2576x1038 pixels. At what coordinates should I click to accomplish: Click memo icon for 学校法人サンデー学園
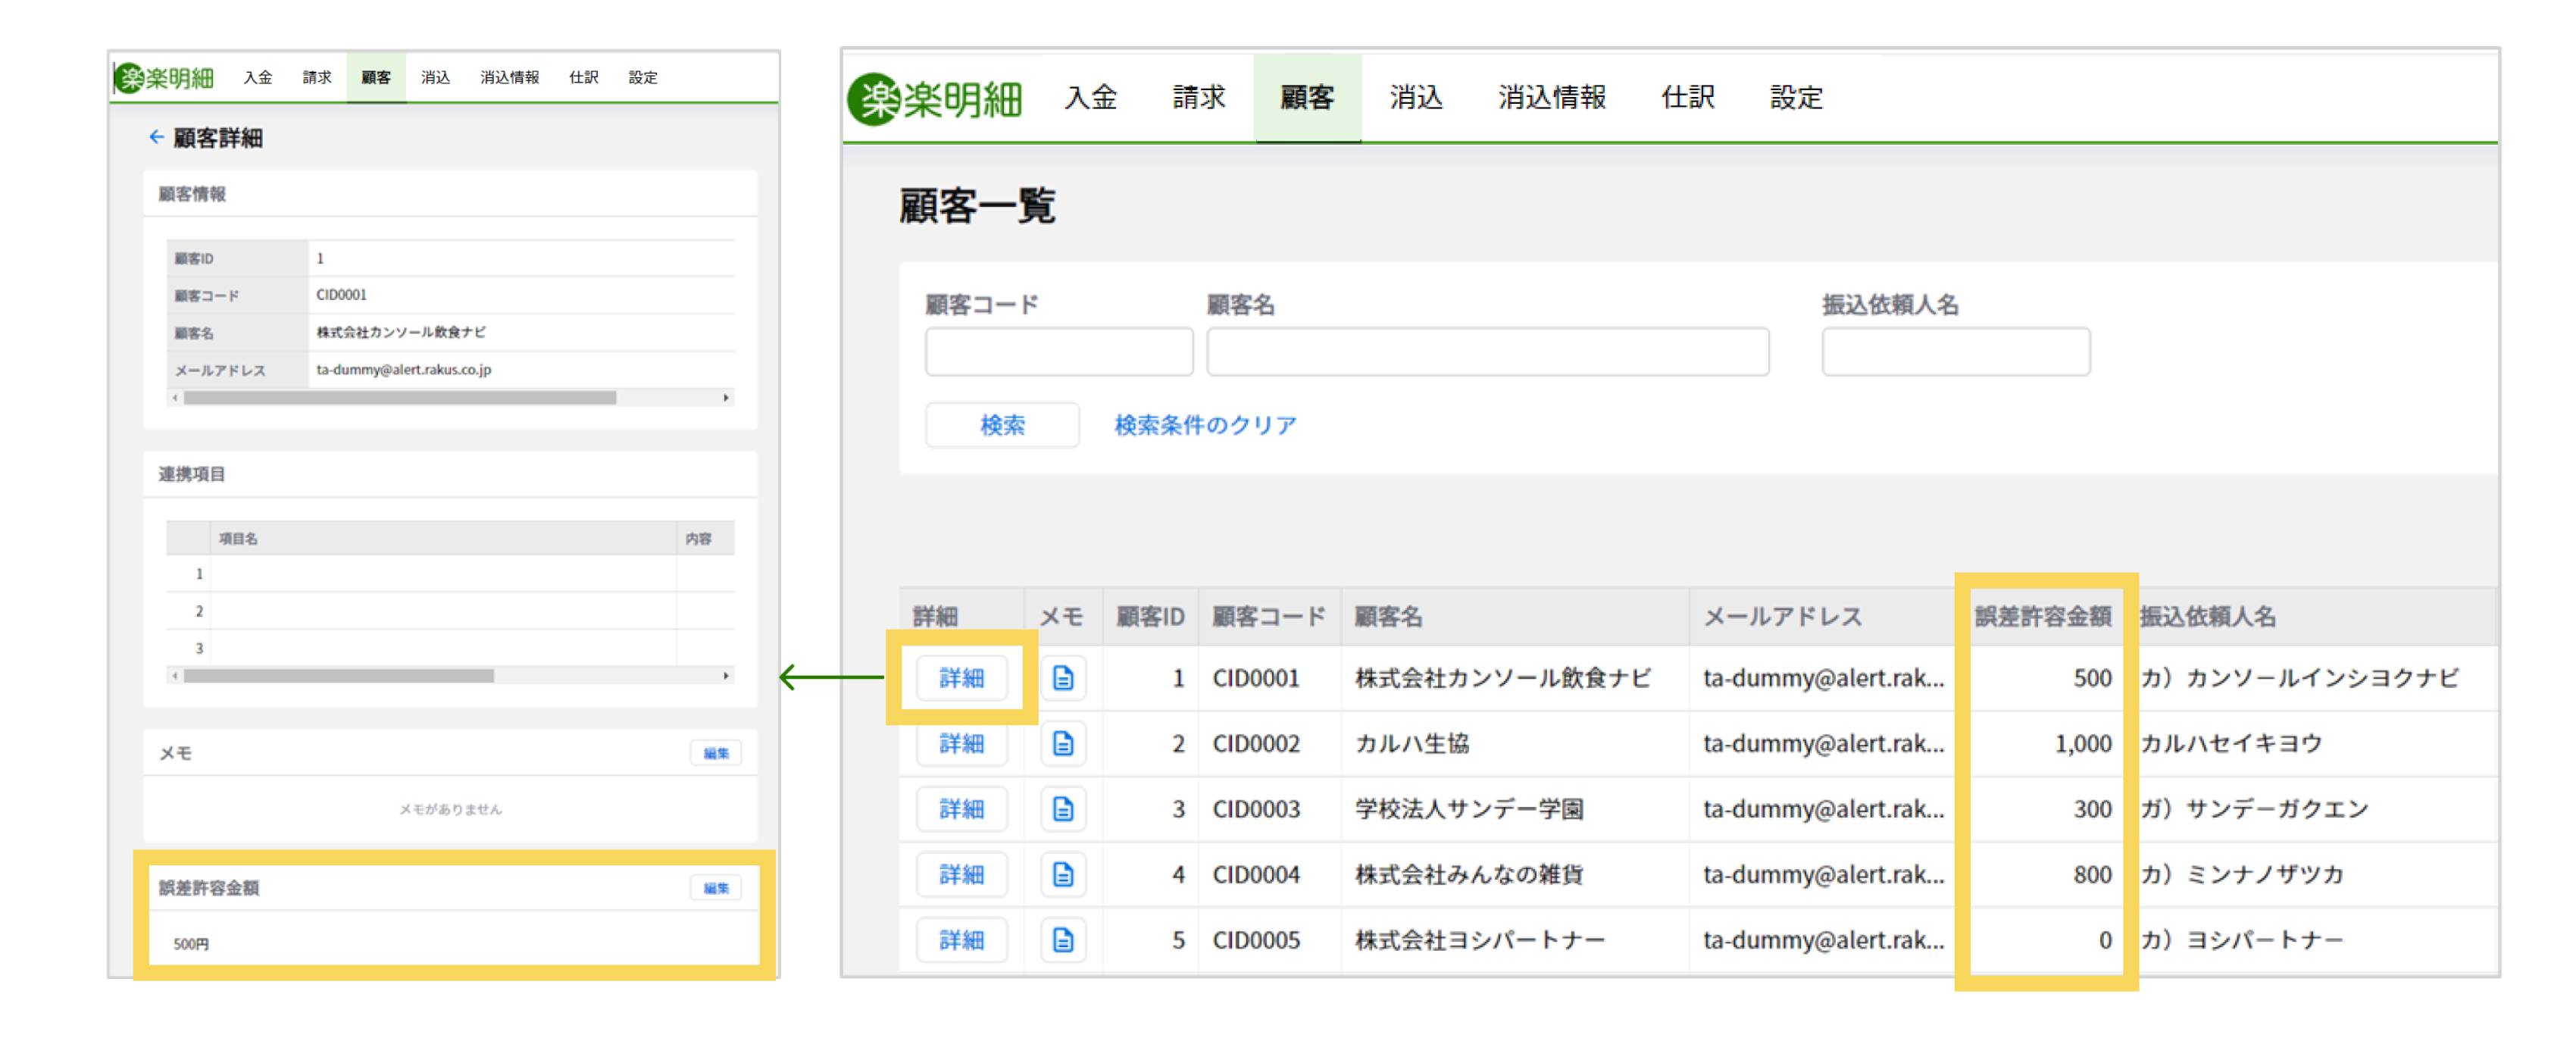[1062, 809]
